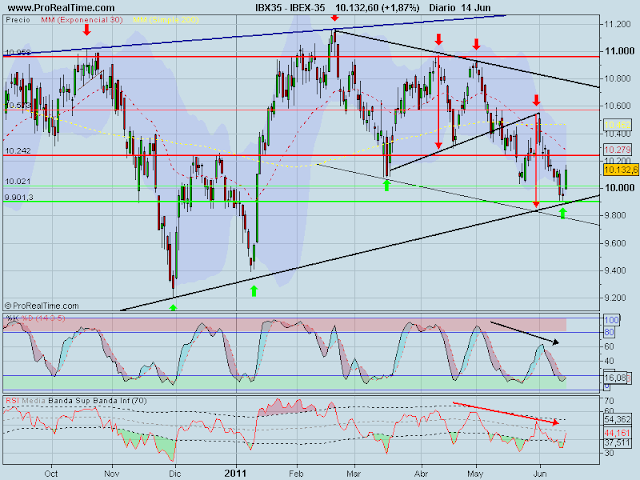This screenshot has width=640, height=480.
Task: Click the 16,08 stochastic value box
Action: coord(616,378)
